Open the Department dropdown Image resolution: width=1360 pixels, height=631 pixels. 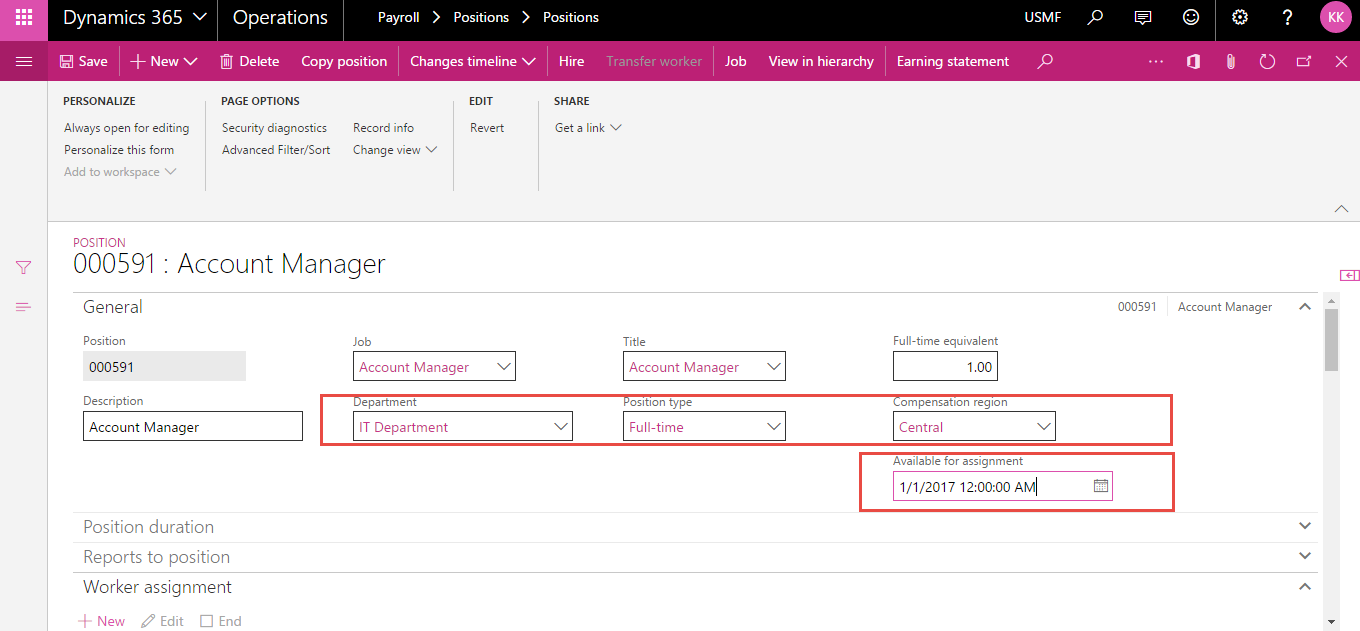(x=560, y=425)
